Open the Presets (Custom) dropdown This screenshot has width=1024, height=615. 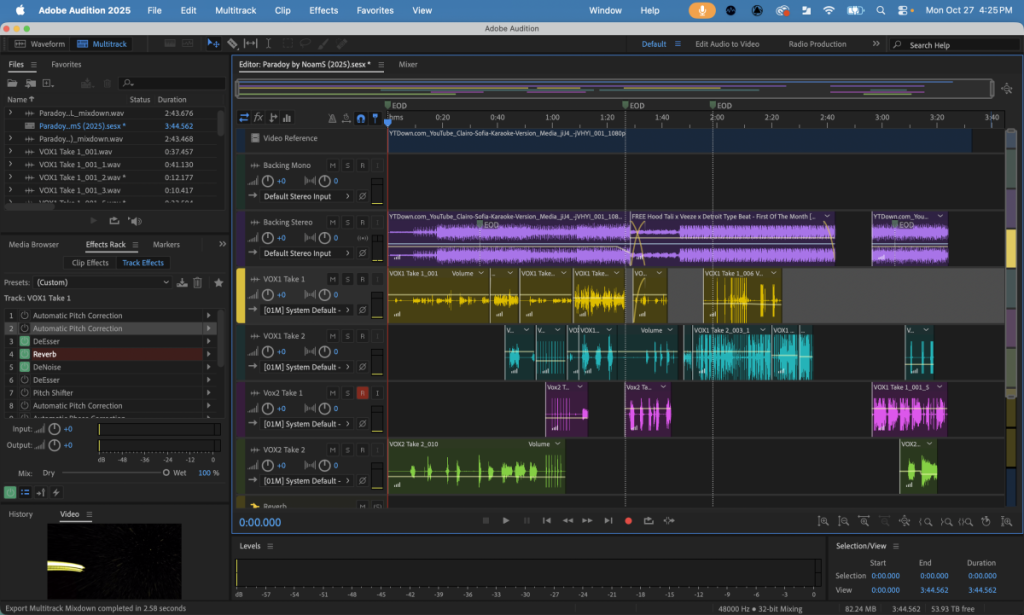(103, 283)
